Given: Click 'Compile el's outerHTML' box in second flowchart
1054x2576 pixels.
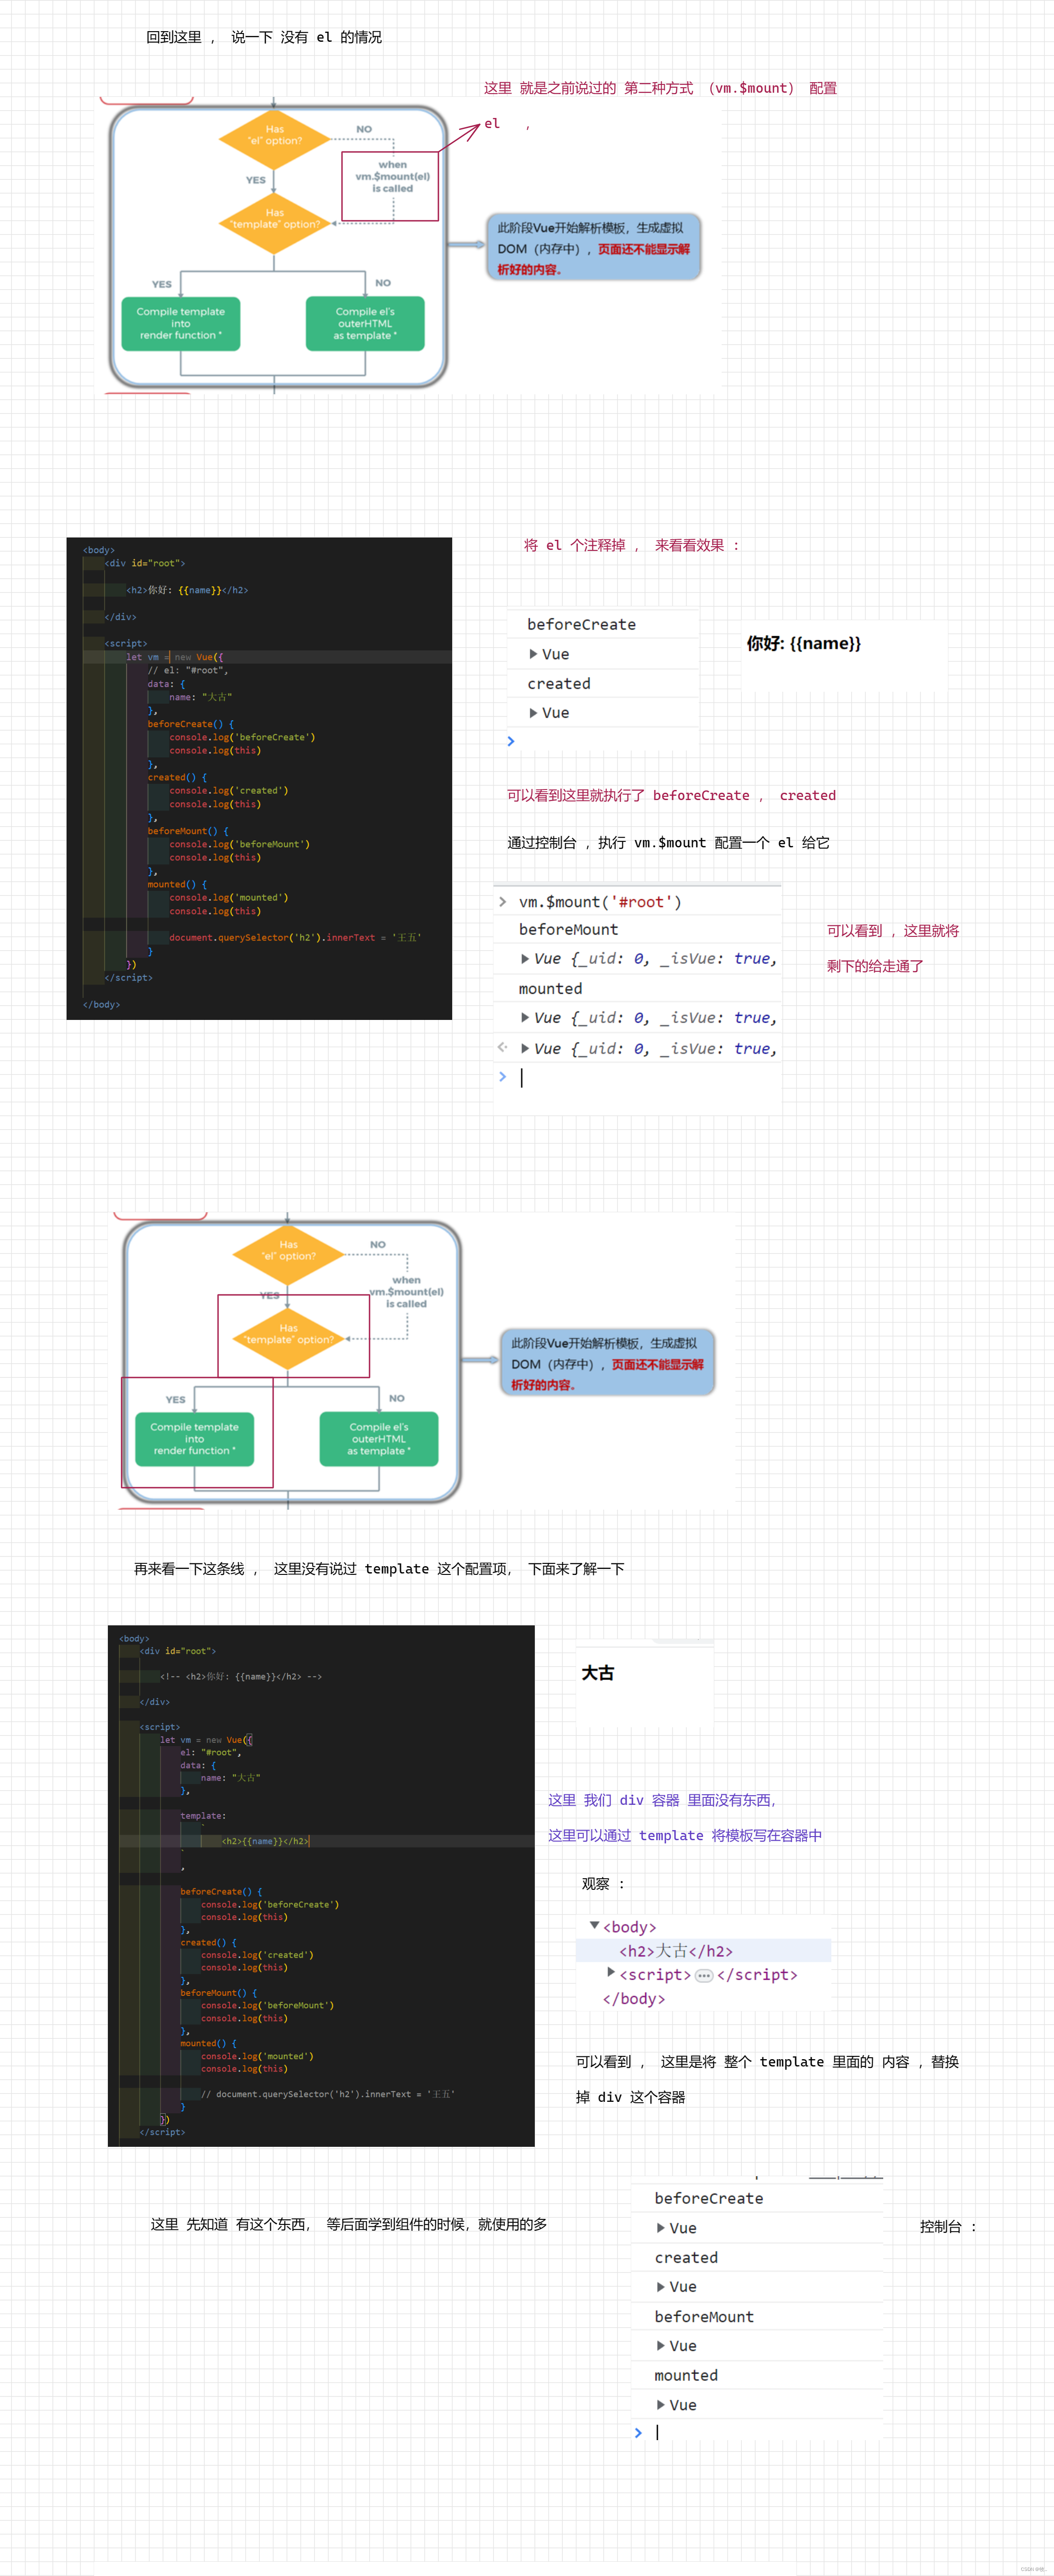Looking at the screenshot, I should 379,1439.
